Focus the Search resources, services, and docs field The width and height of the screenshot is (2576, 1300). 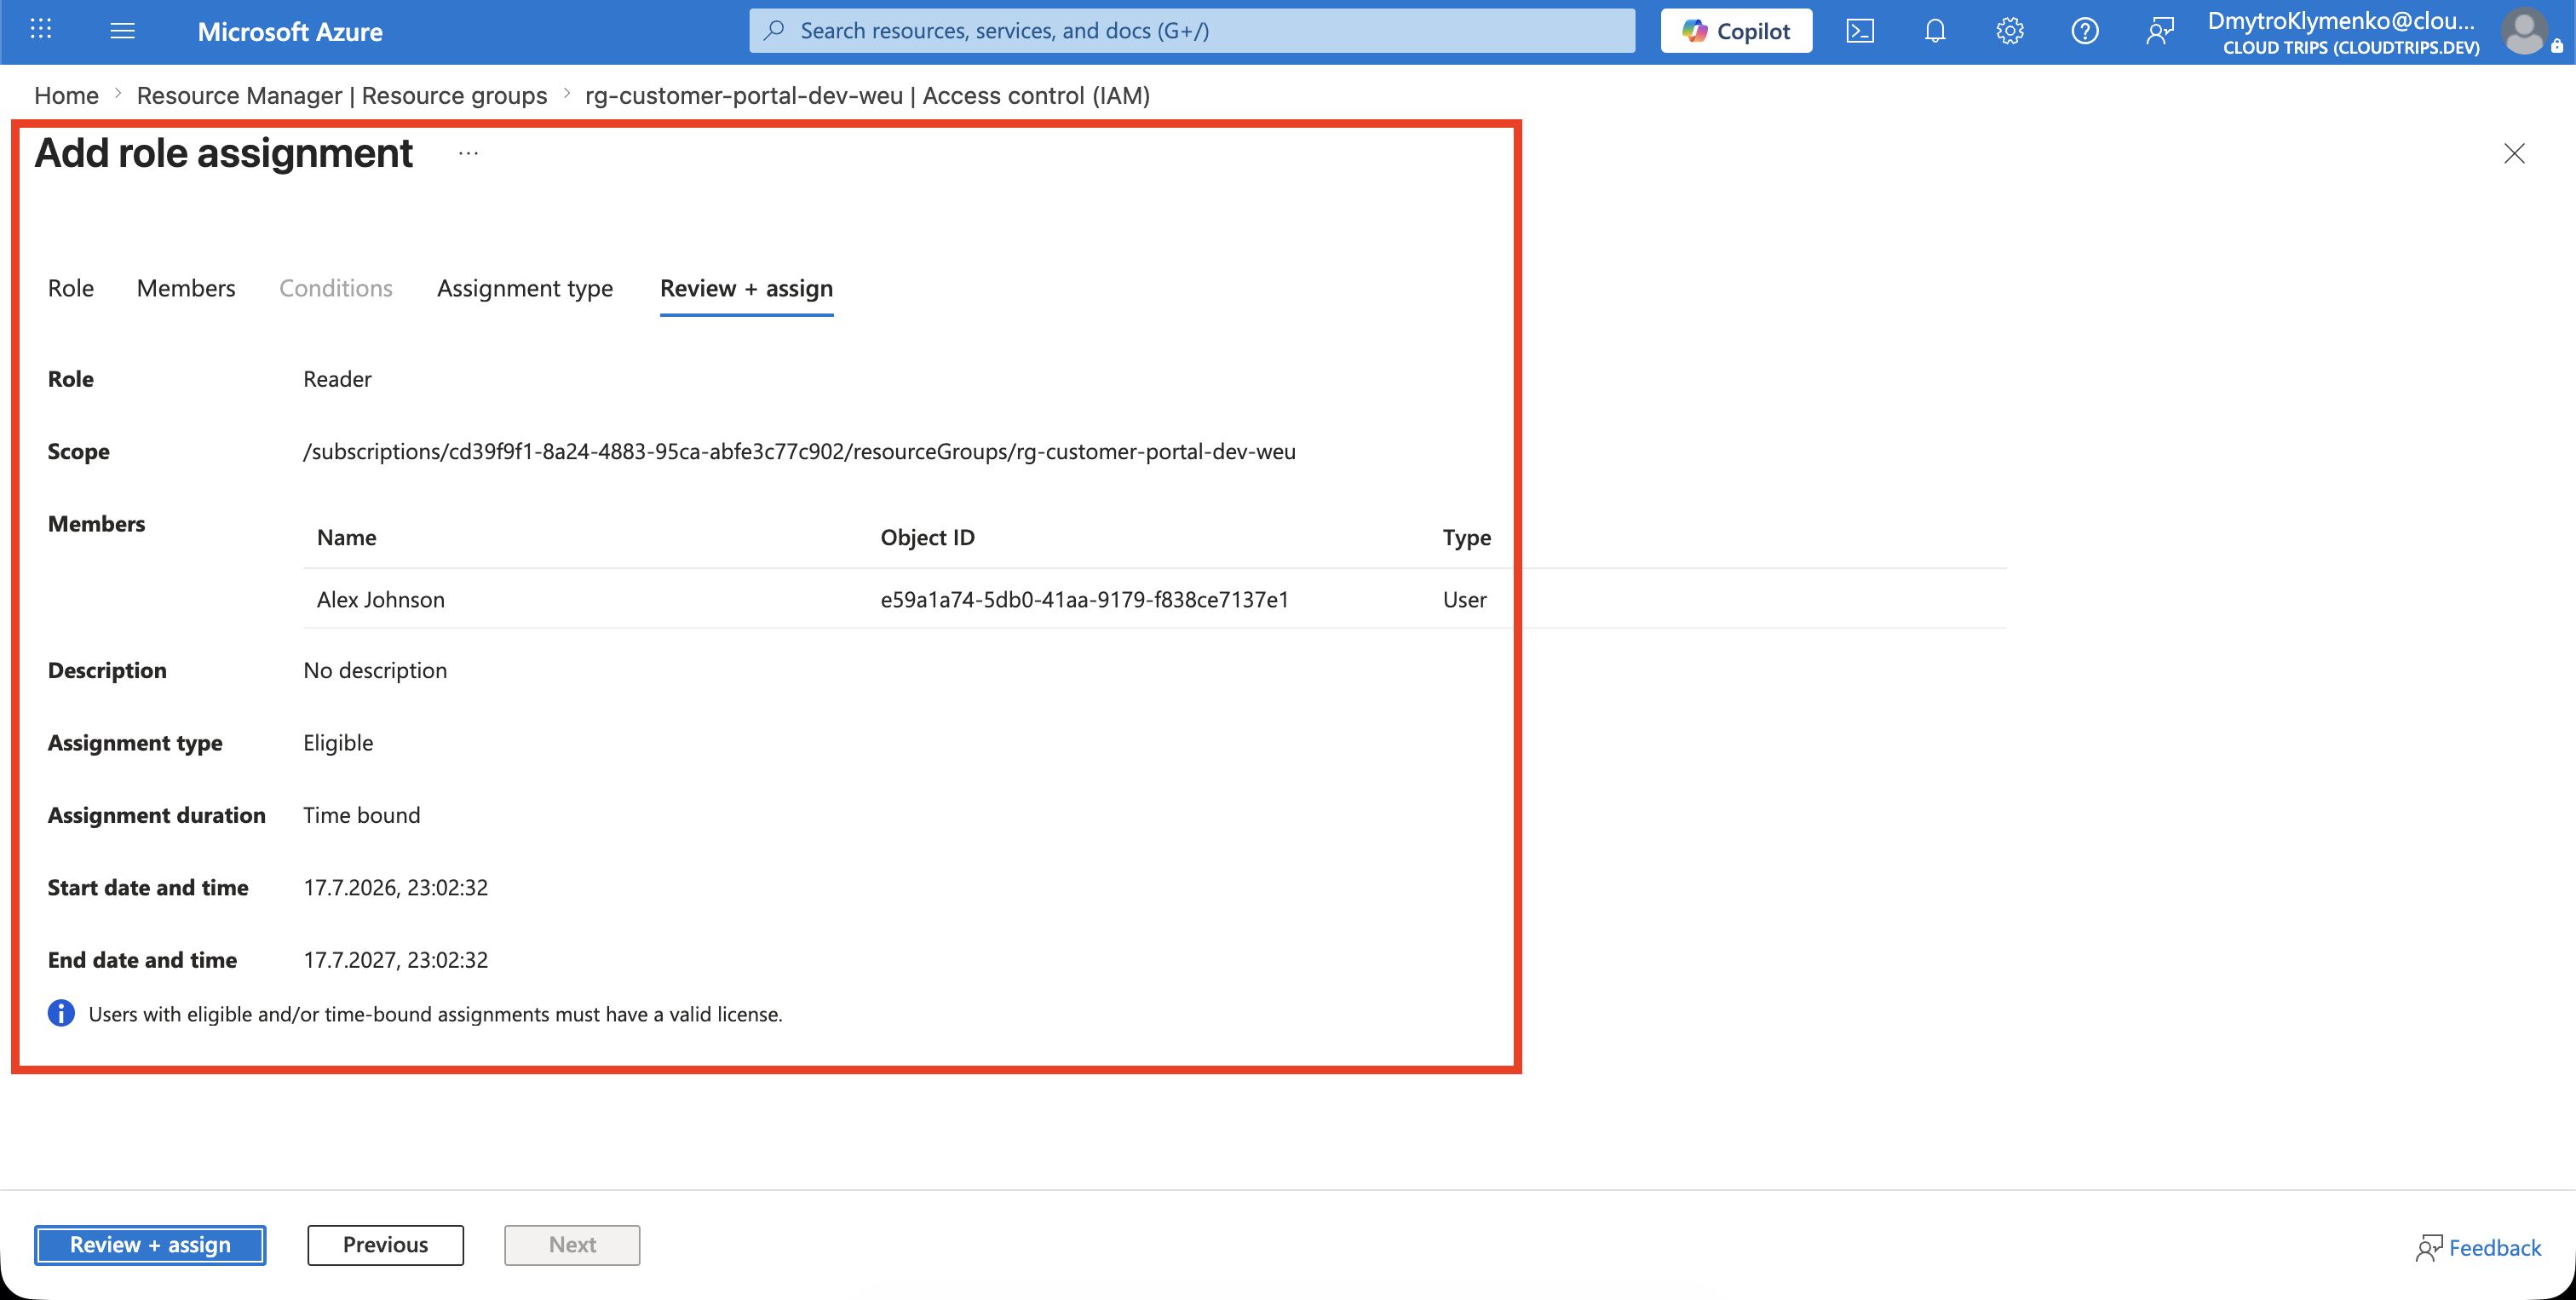coord(1192,31)
